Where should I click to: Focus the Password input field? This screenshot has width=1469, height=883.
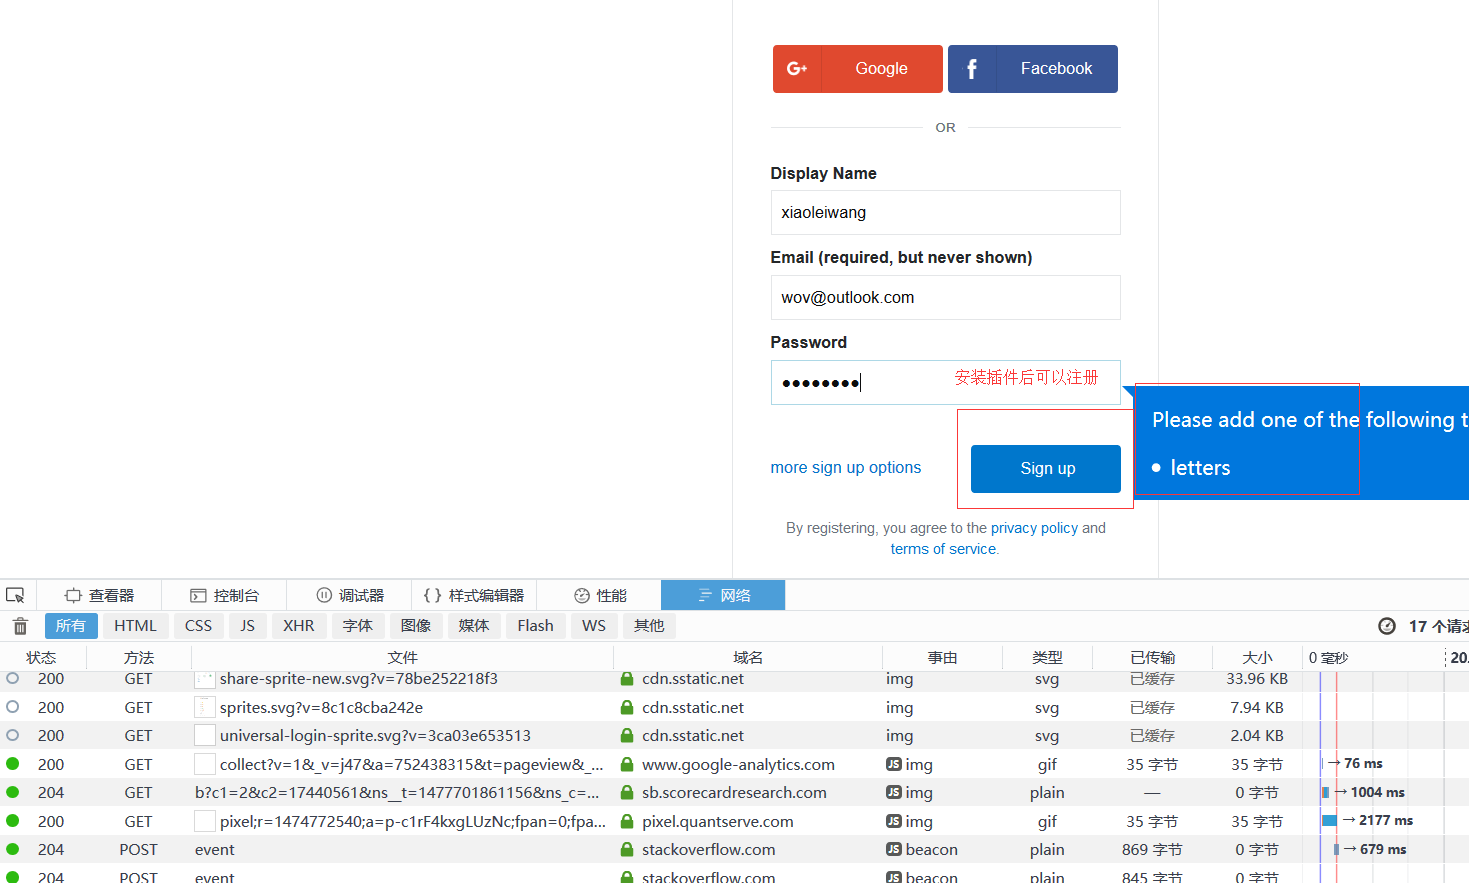pyautogui.click(x=945, y=383)
